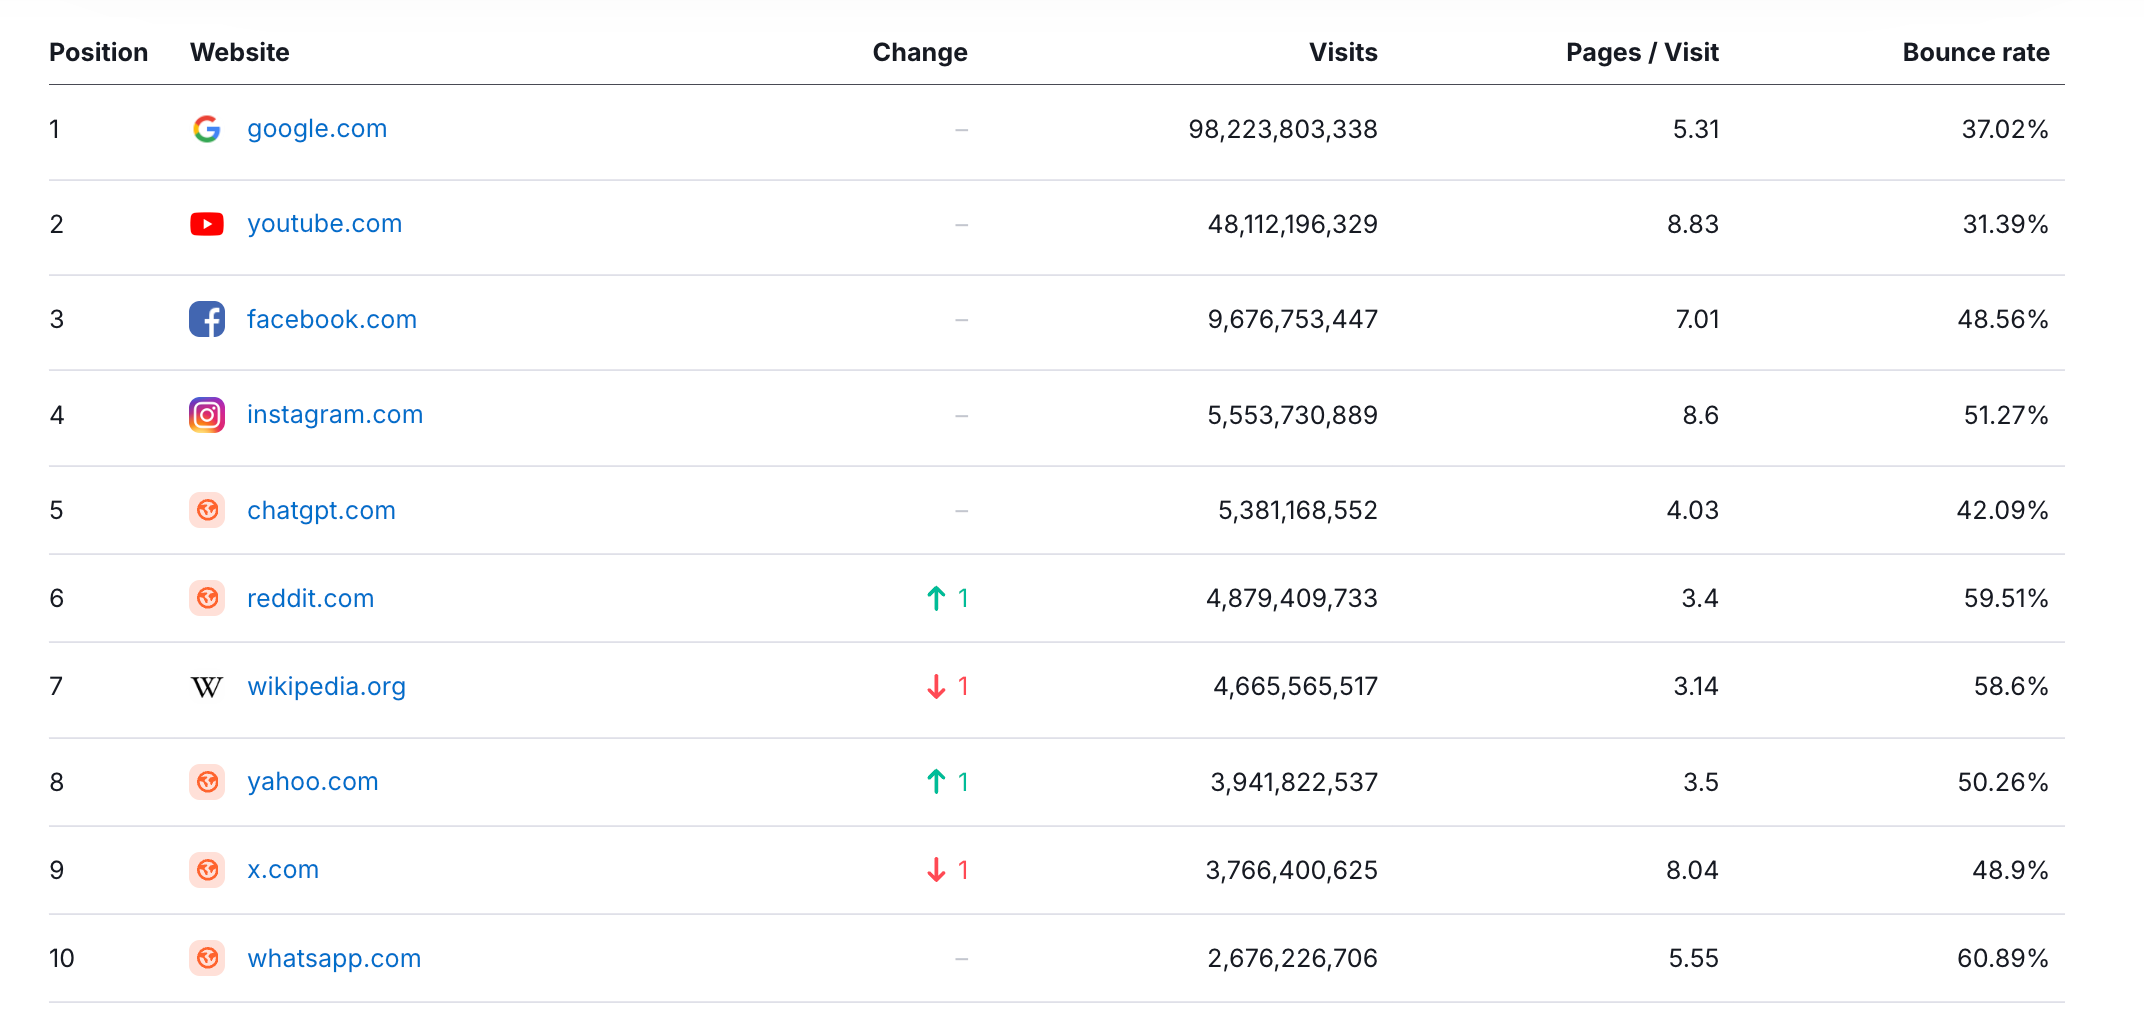Select visits value 5,381,168,552

point(1297,511)
